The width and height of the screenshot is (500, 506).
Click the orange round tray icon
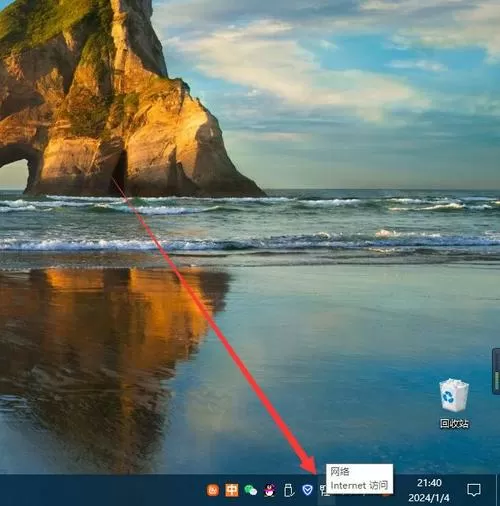pyautogui.click(x=213, y=490)
